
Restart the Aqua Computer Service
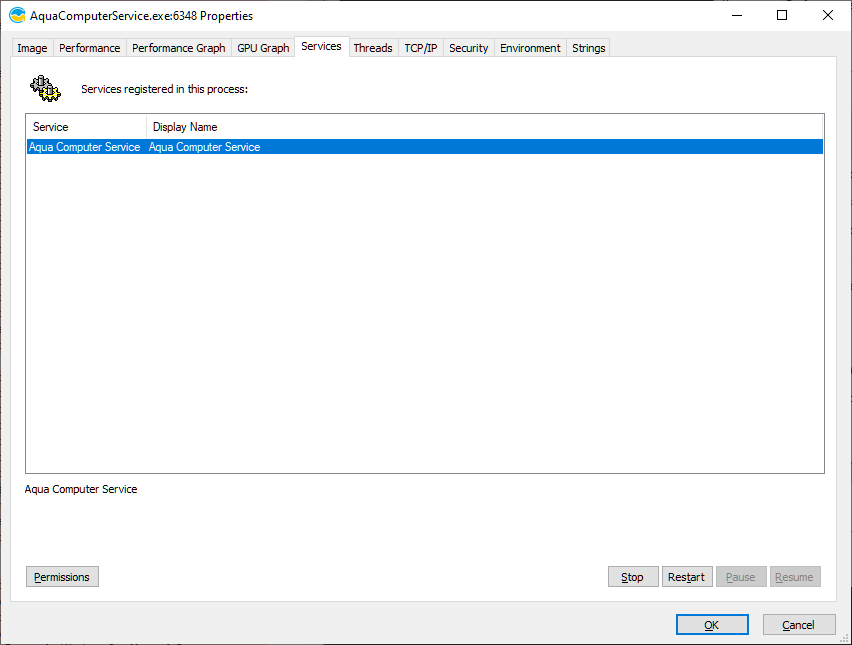point(687,577)
